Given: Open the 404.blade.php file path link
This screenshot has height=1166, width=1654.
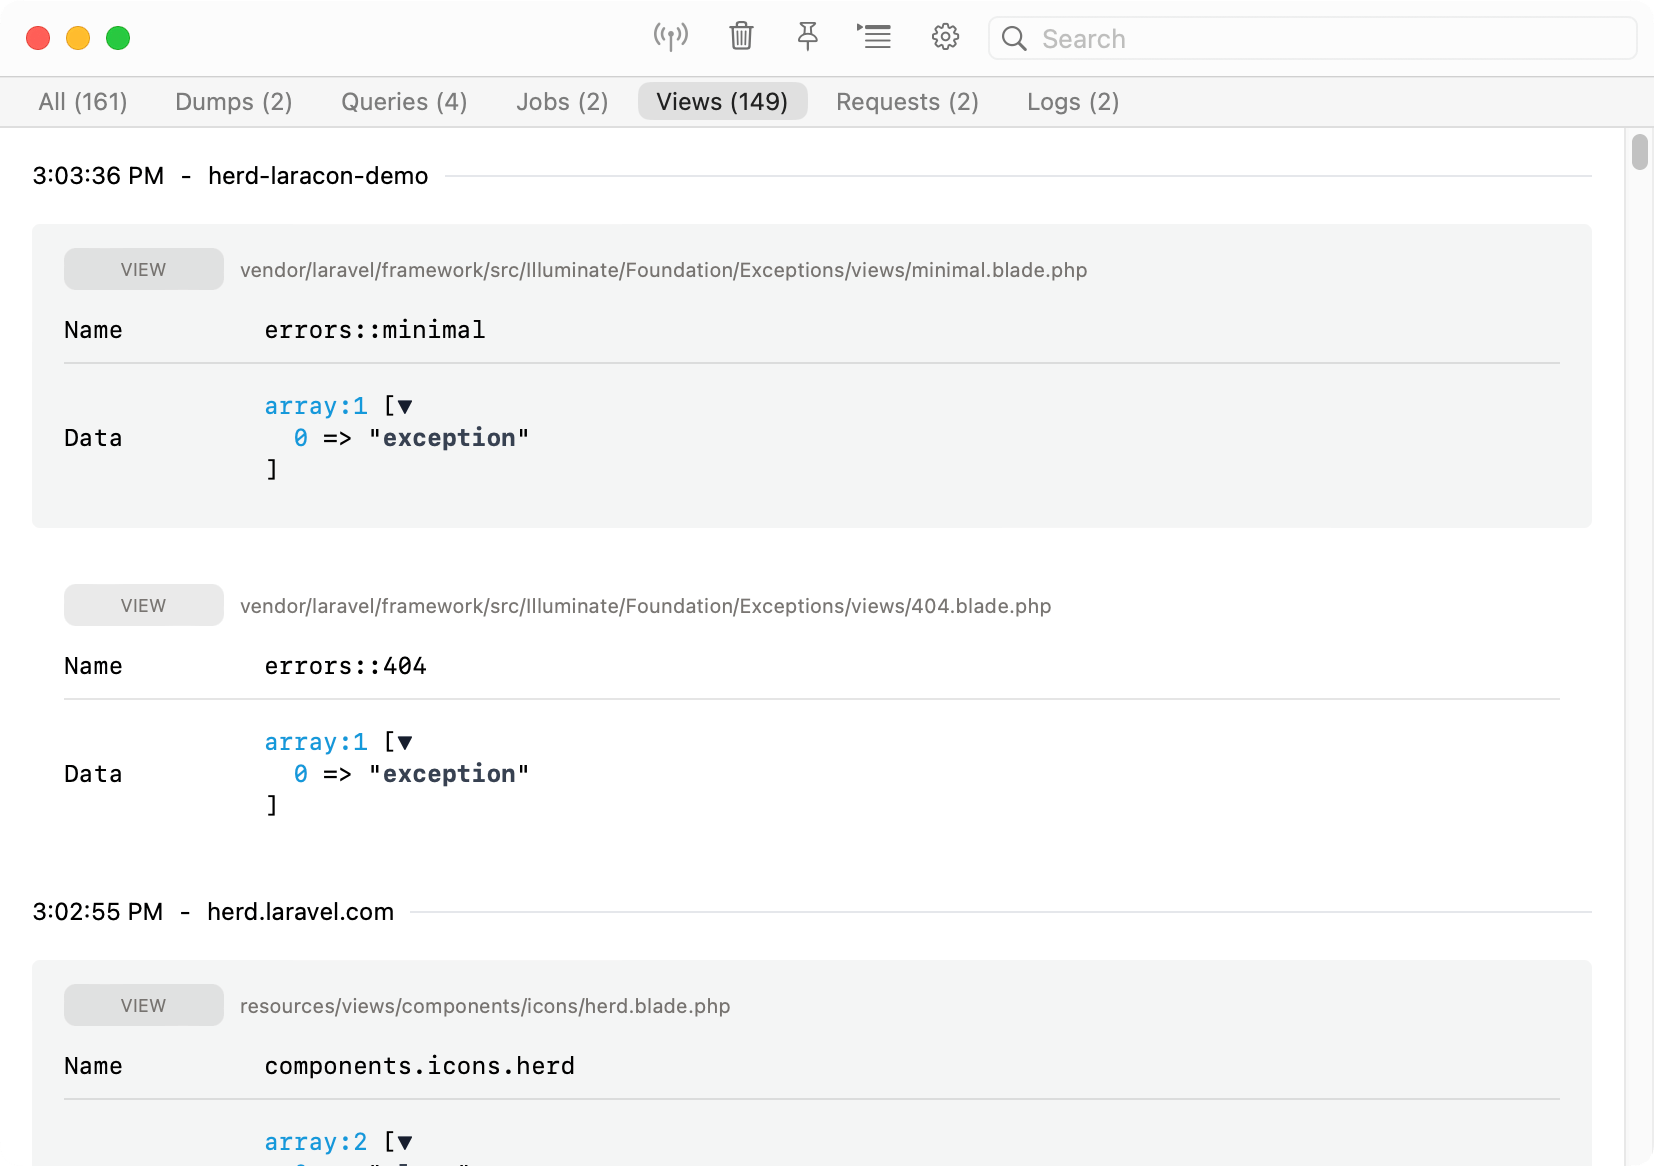Looking at the screenshot, I should click(x=645, y=606).
